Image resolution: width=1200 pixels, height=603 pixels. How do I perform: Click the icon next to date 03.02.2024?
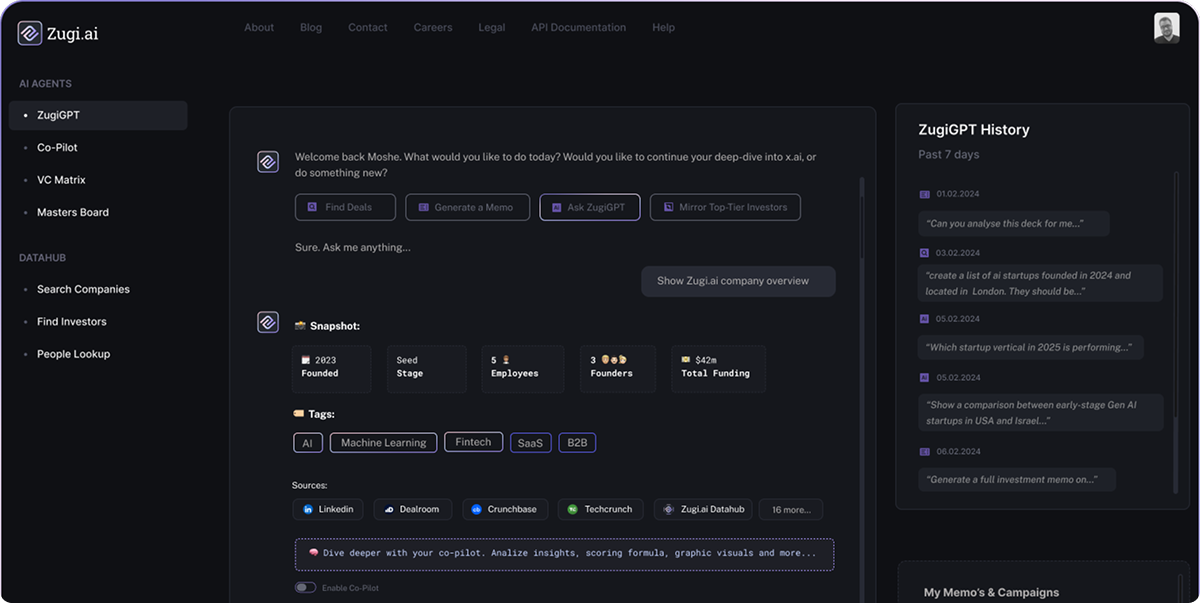tap(925, 253)
